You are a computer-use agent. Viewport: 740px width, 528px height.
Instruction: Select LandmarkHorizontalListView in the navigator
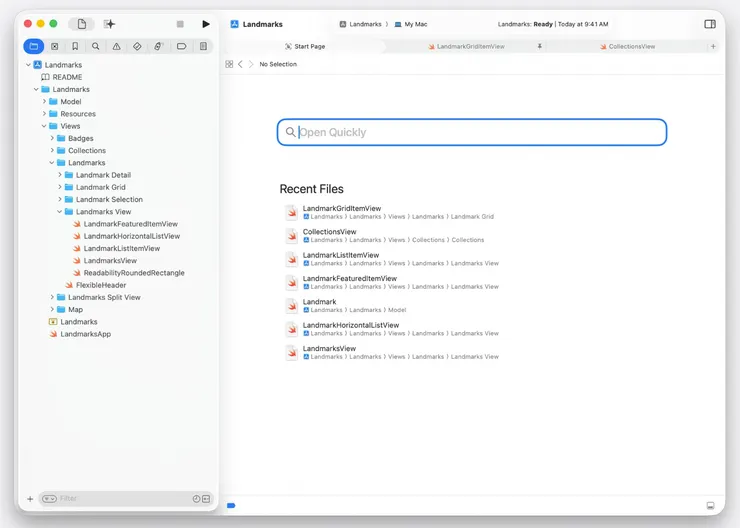coord(126,236)
